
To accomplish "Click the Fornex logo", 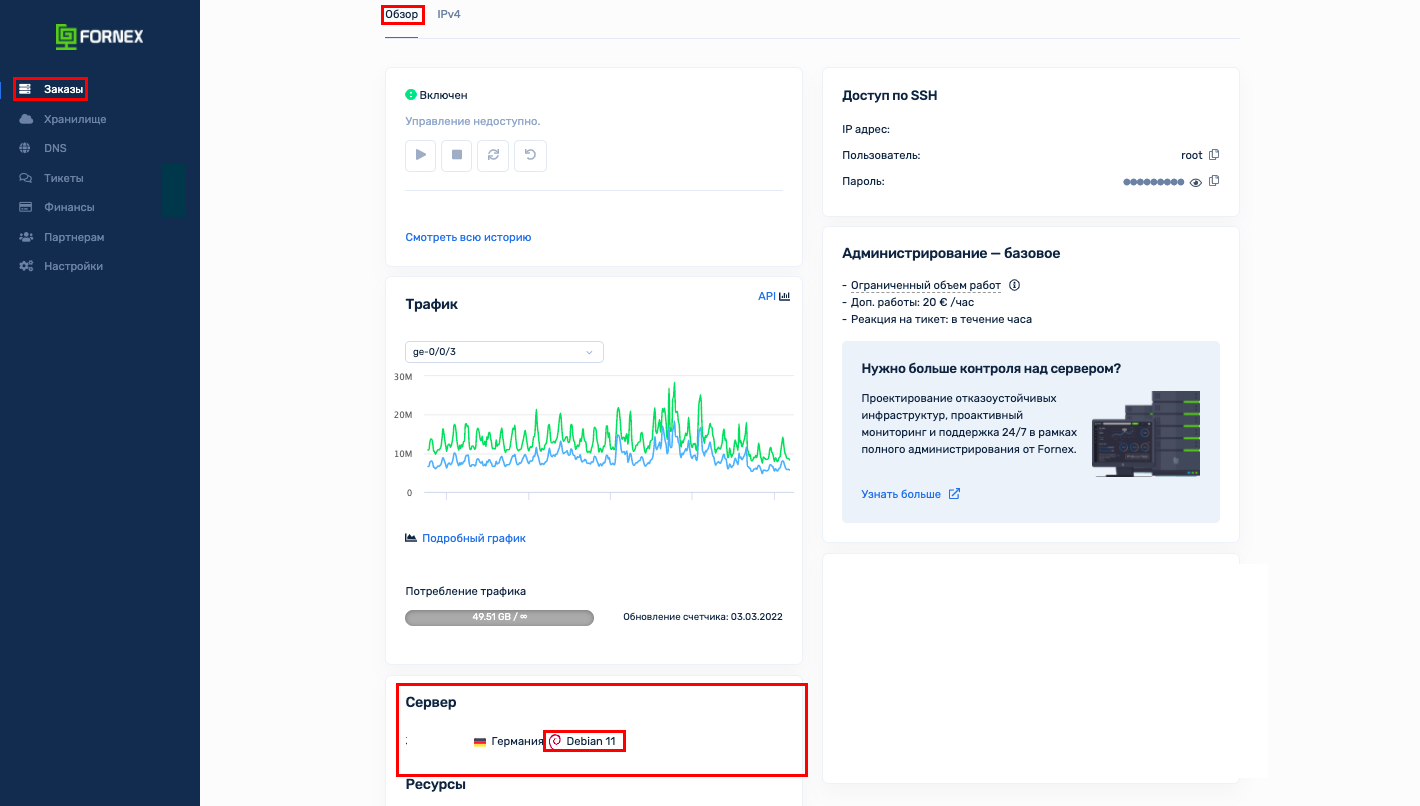I will pos(99,37).
